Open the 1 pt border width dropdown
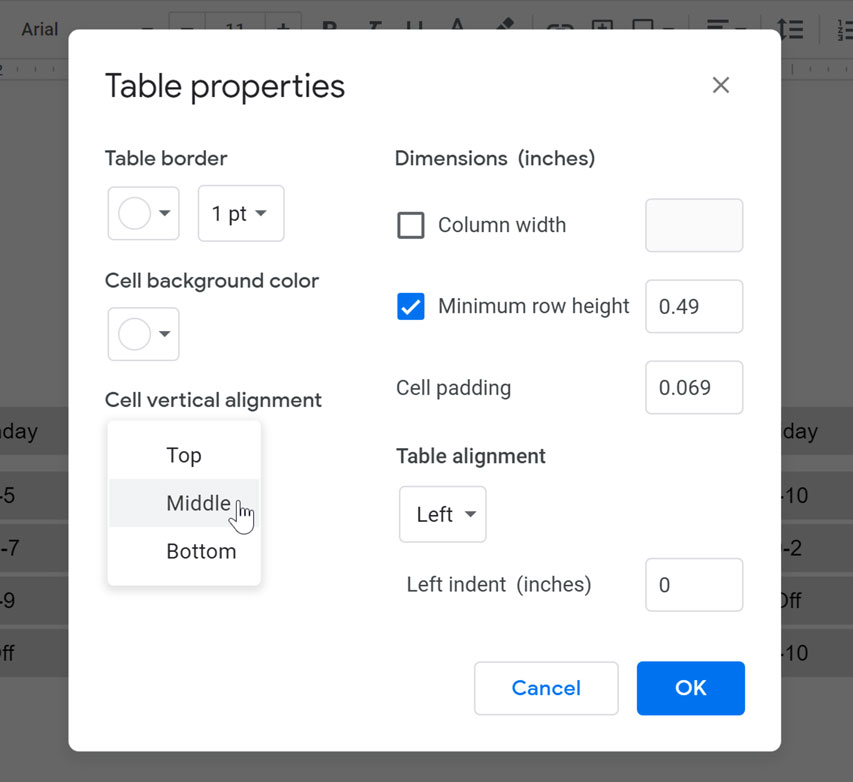The image size is (853, 782). [240, 213]
